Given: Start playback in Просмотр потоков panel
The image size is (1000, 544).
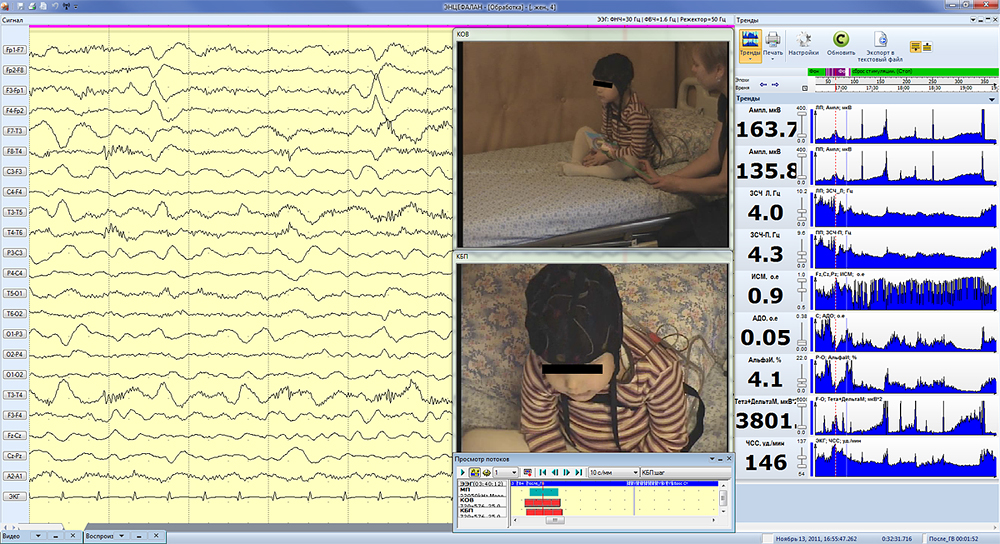Looking at the screenshot, I should [x=462, y=472].
